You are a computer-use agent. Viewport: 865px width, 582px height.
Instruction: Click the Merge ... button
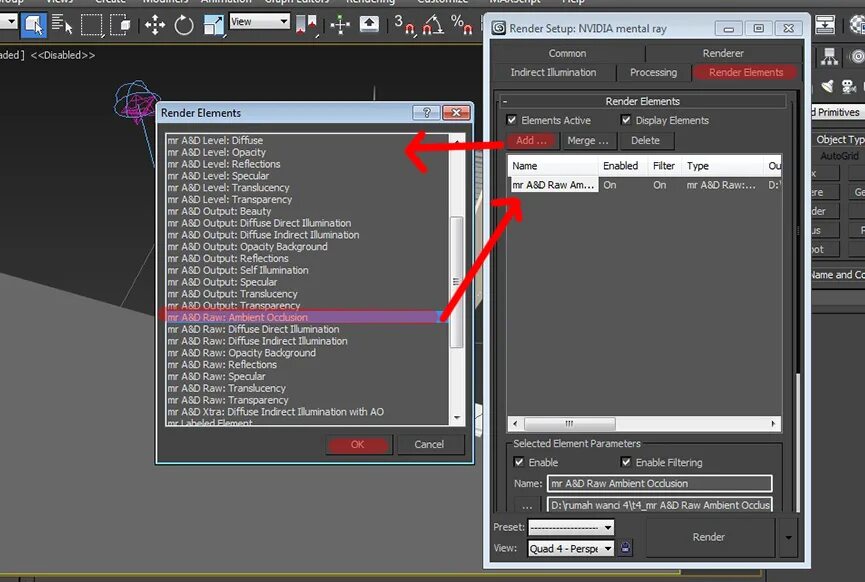tap(588, 141)
